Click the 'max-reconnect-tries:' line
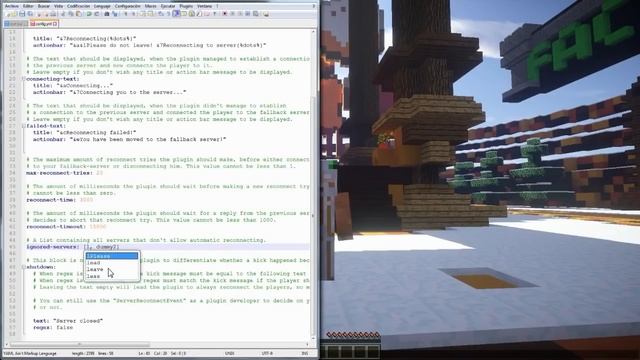The width and height of the screenshot is (640, 360). point(64,173)
